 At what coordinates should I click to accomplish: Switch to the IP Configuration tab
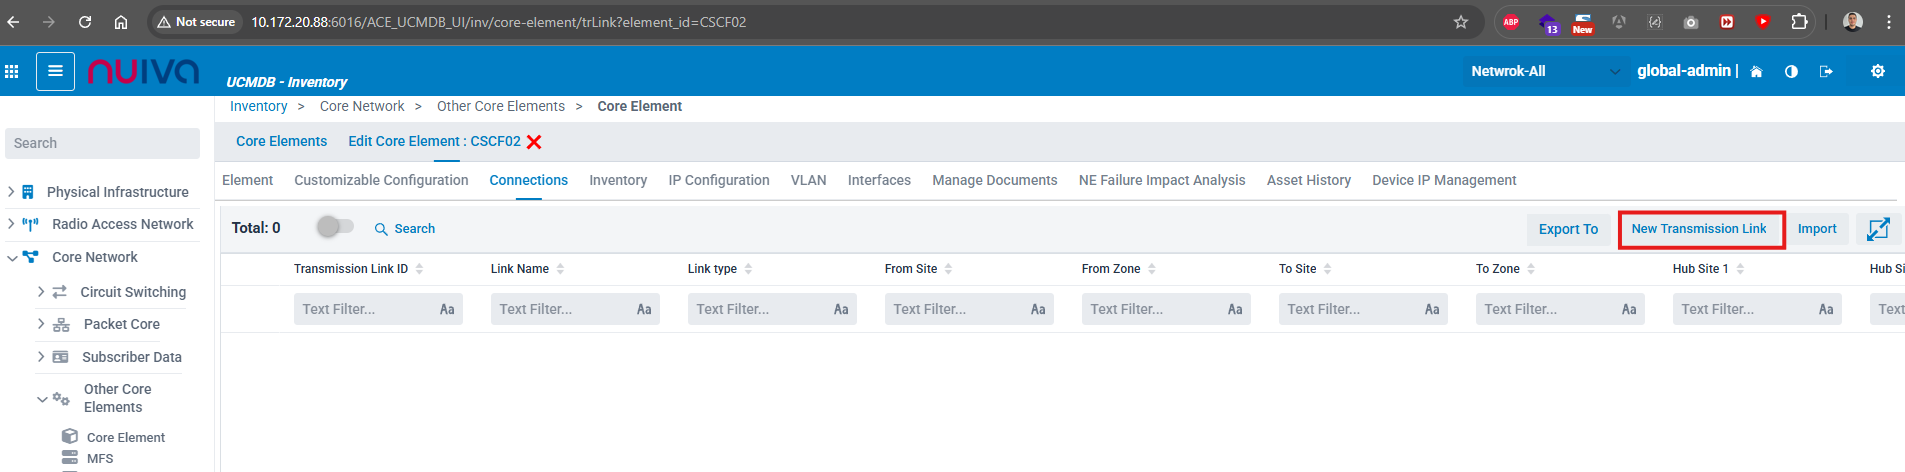(x=718, y=180)
